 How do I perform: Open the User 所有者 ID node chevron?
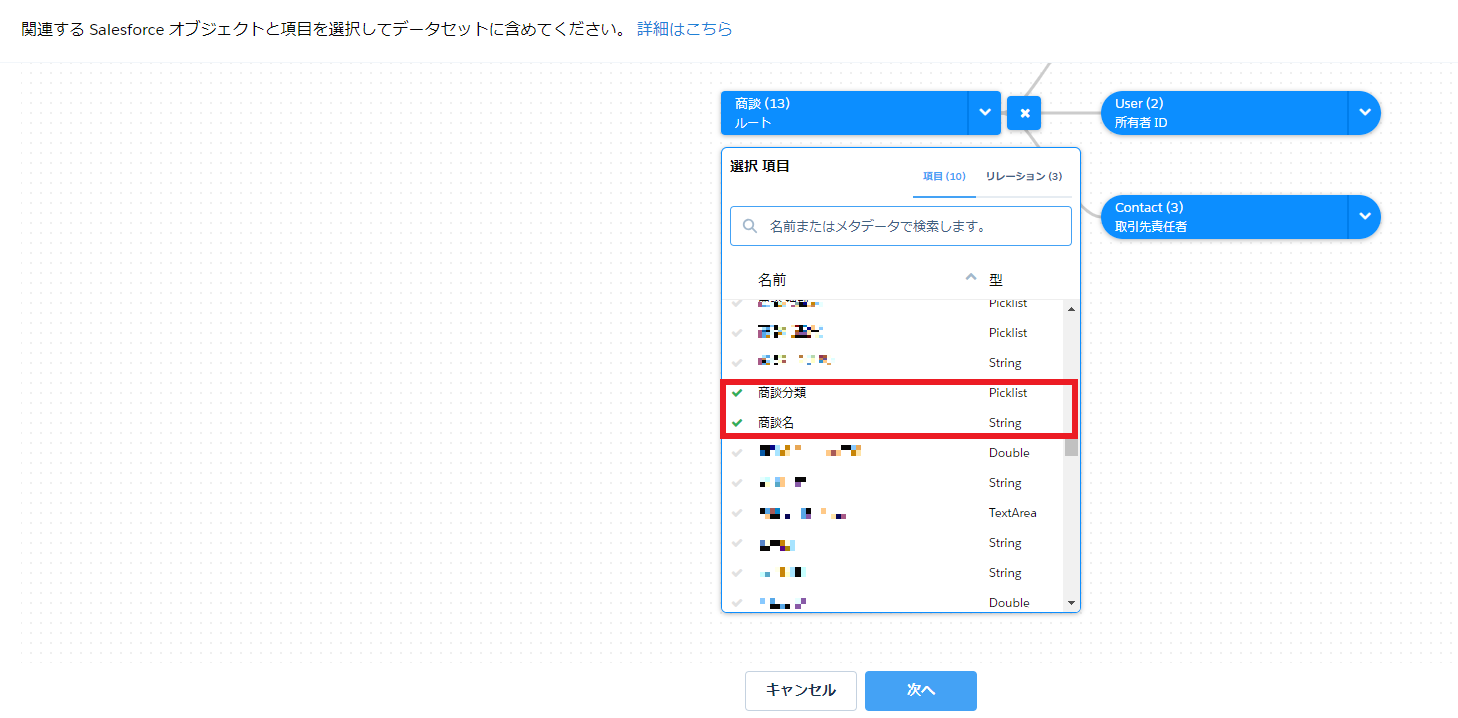pyautogui.click(x=1364, y=113)
